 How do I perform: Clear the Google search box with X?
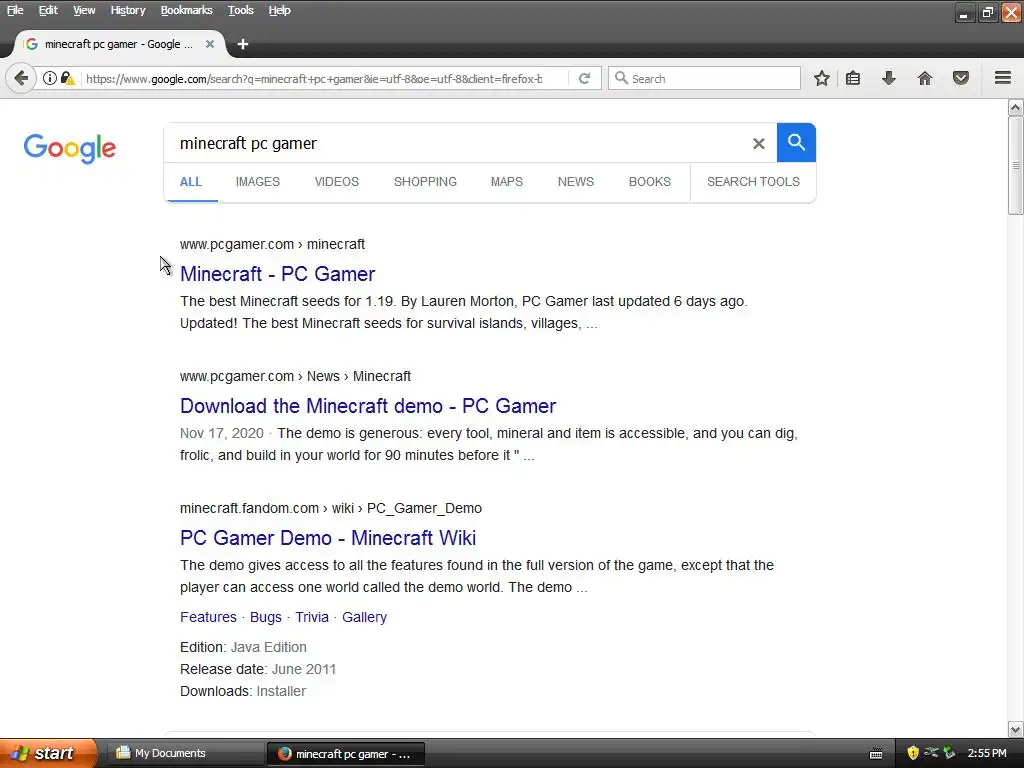click(758, 144)
